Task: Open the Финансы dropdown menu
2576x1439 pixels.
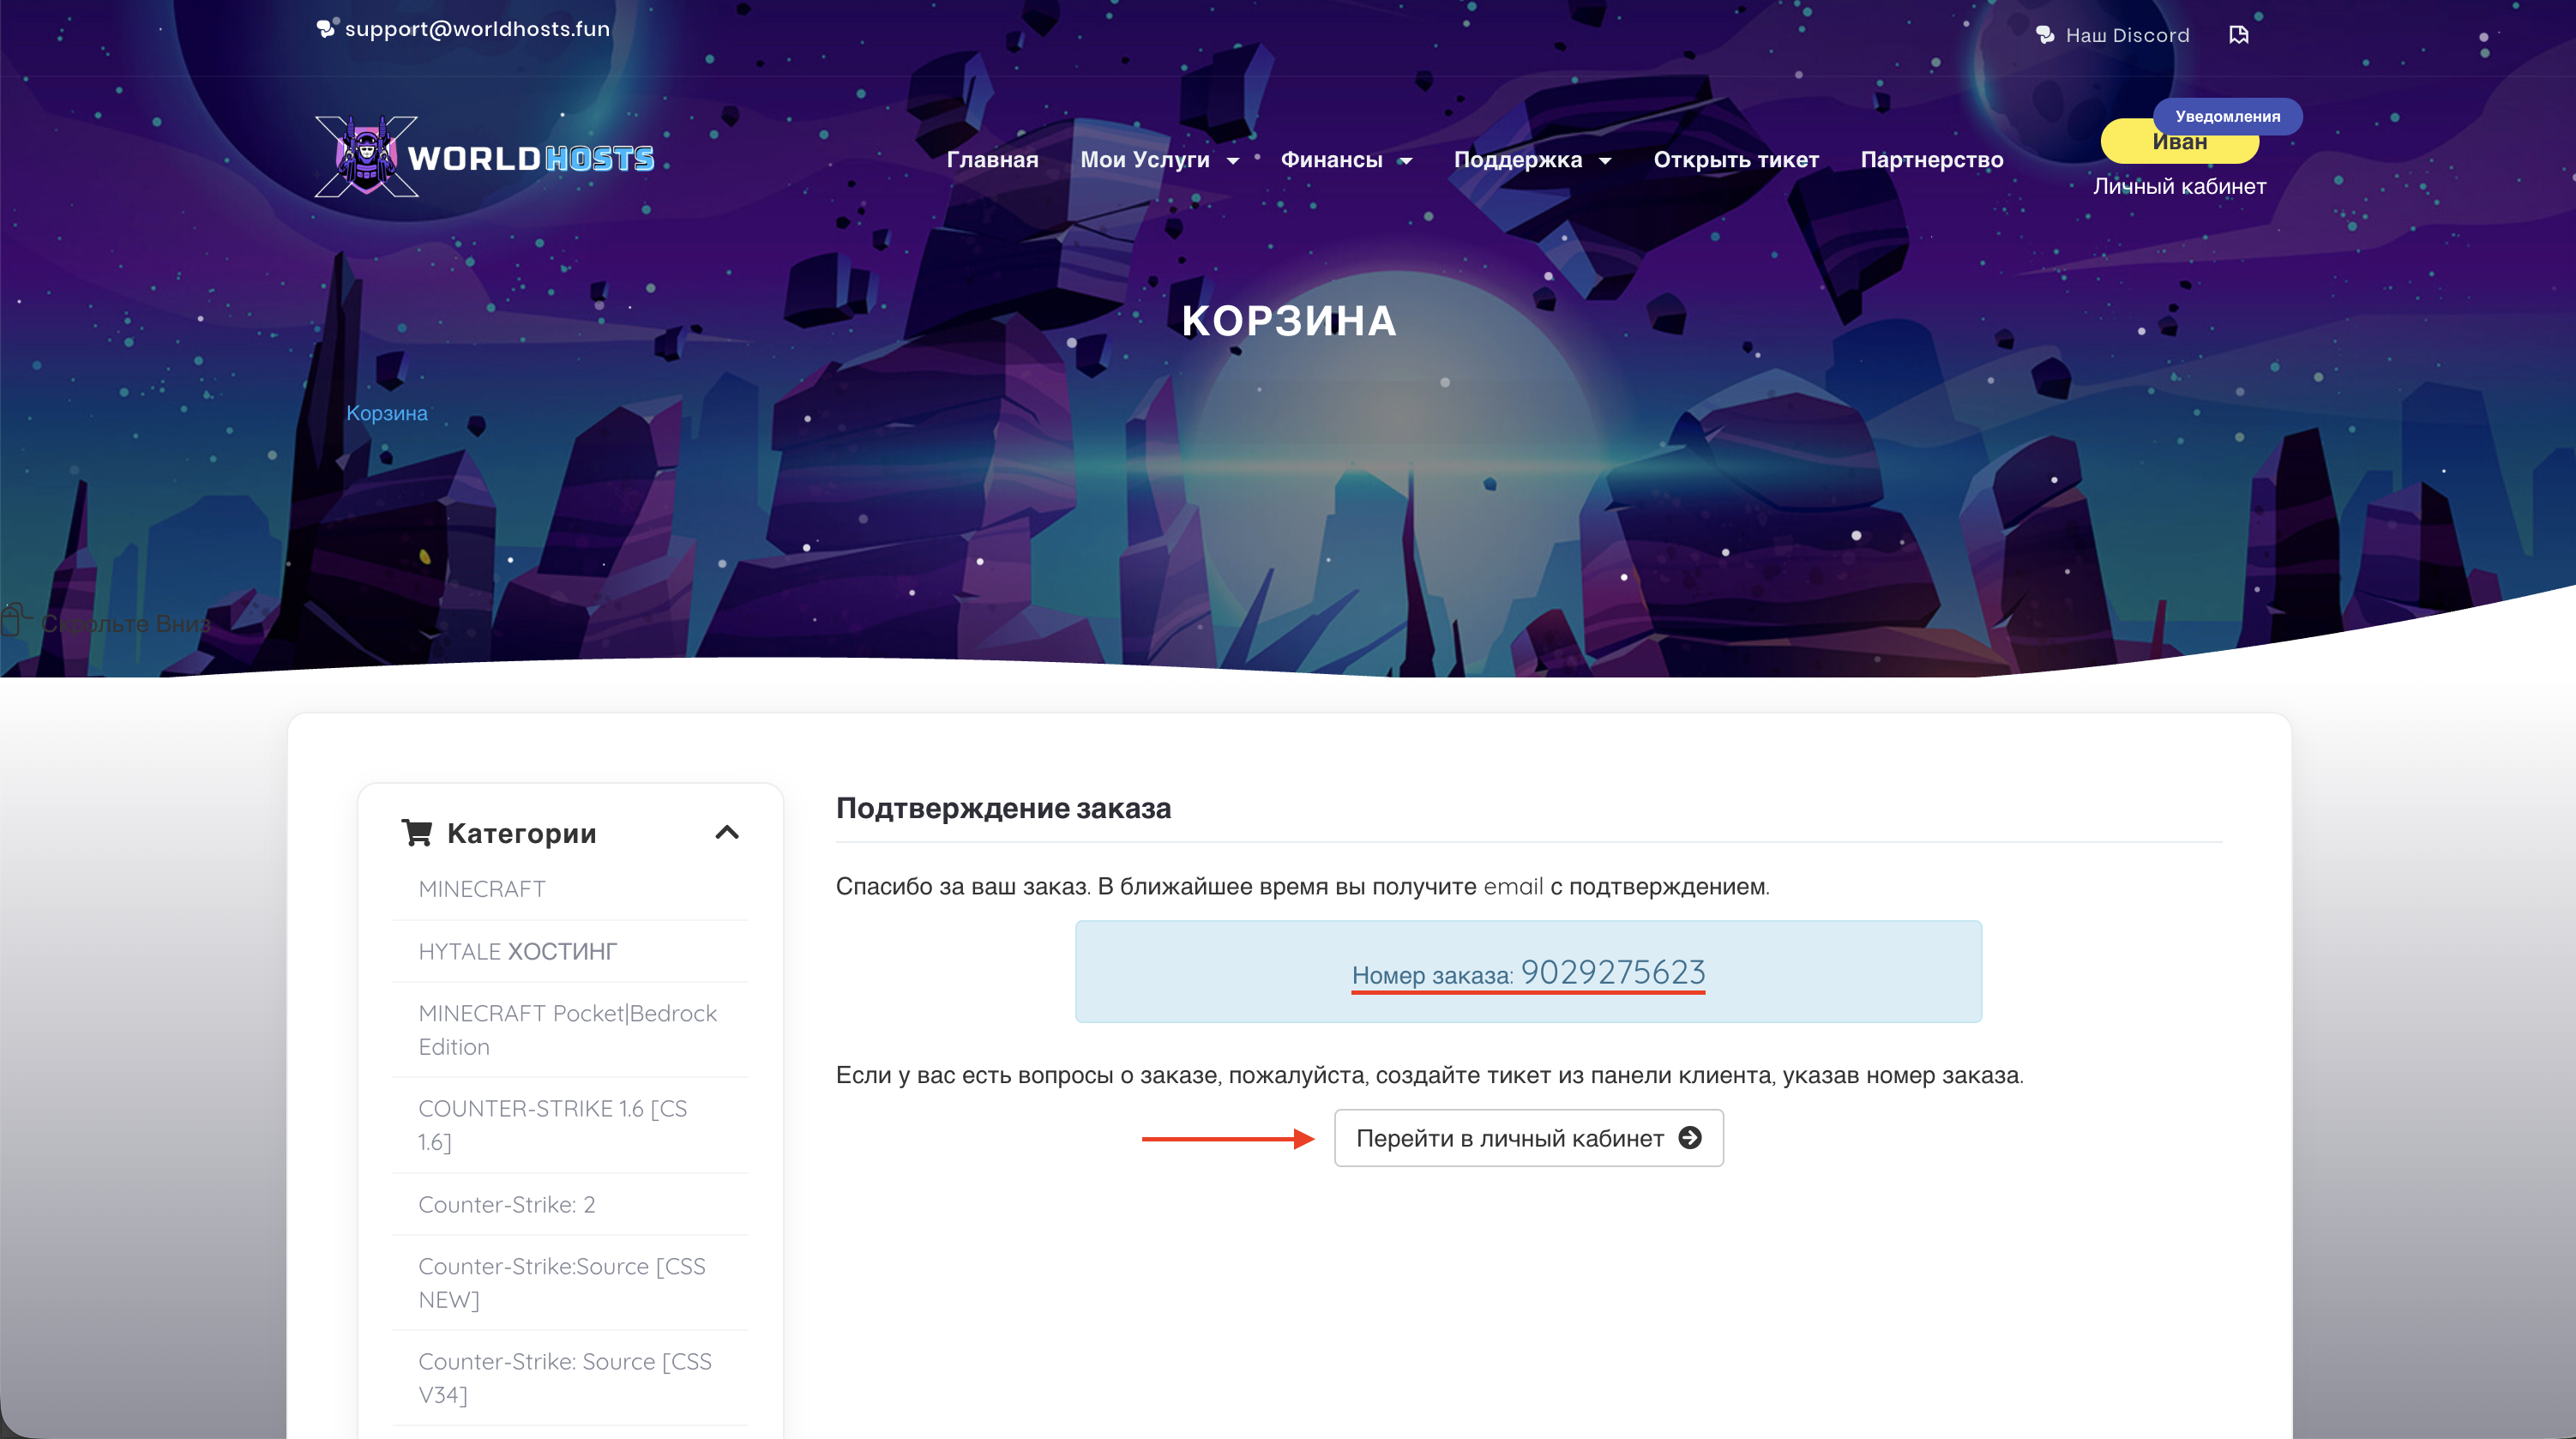Action: (1346, 160)
